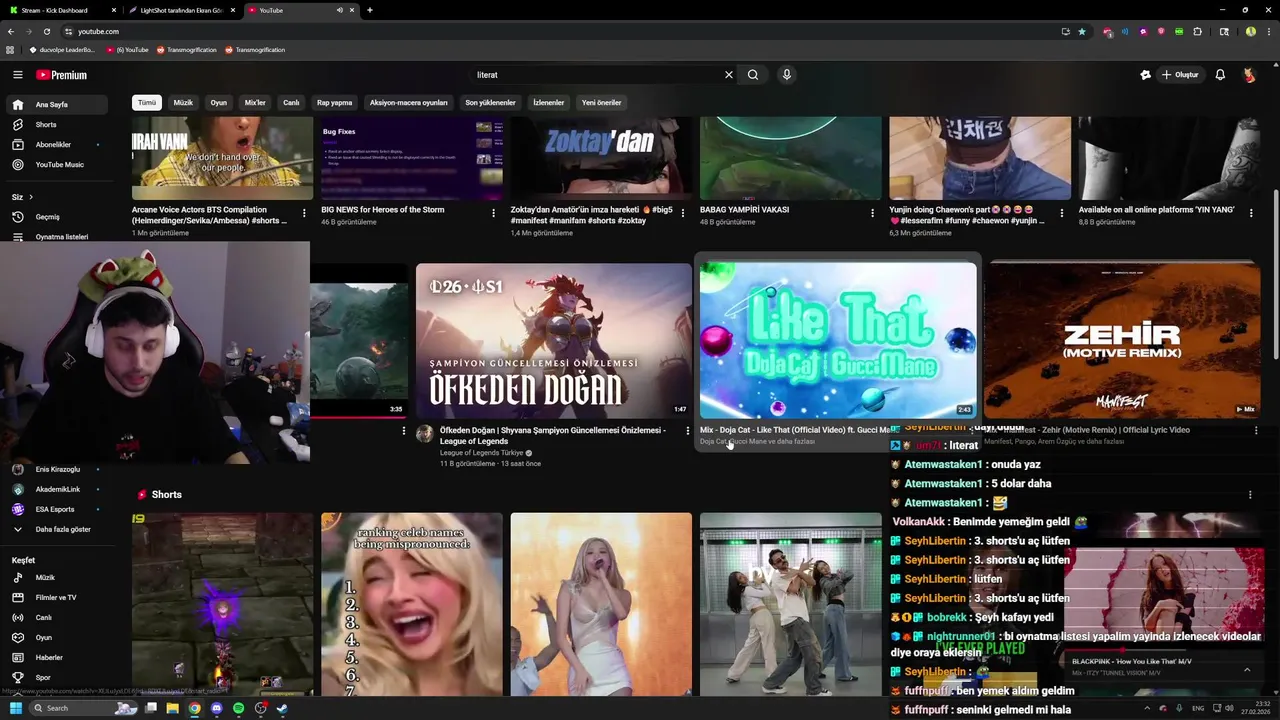Open the YouTube notifications bell
1280x720 pixels.
pos(1220,75)
